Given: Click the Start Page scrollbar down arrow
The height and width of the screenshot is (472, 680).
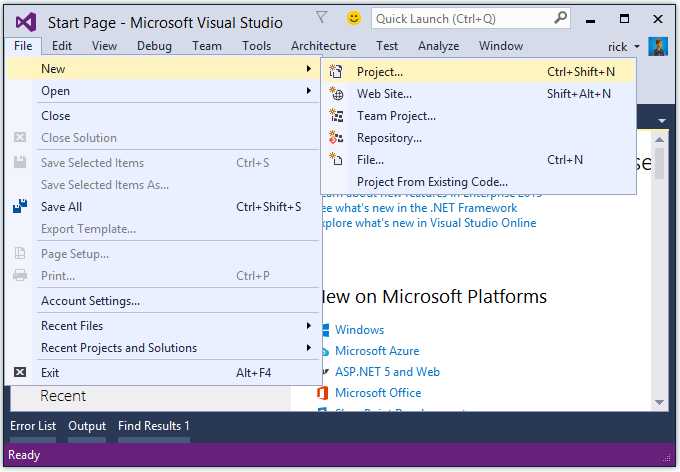Looking at the screenshot, I should tap(660, 403).
